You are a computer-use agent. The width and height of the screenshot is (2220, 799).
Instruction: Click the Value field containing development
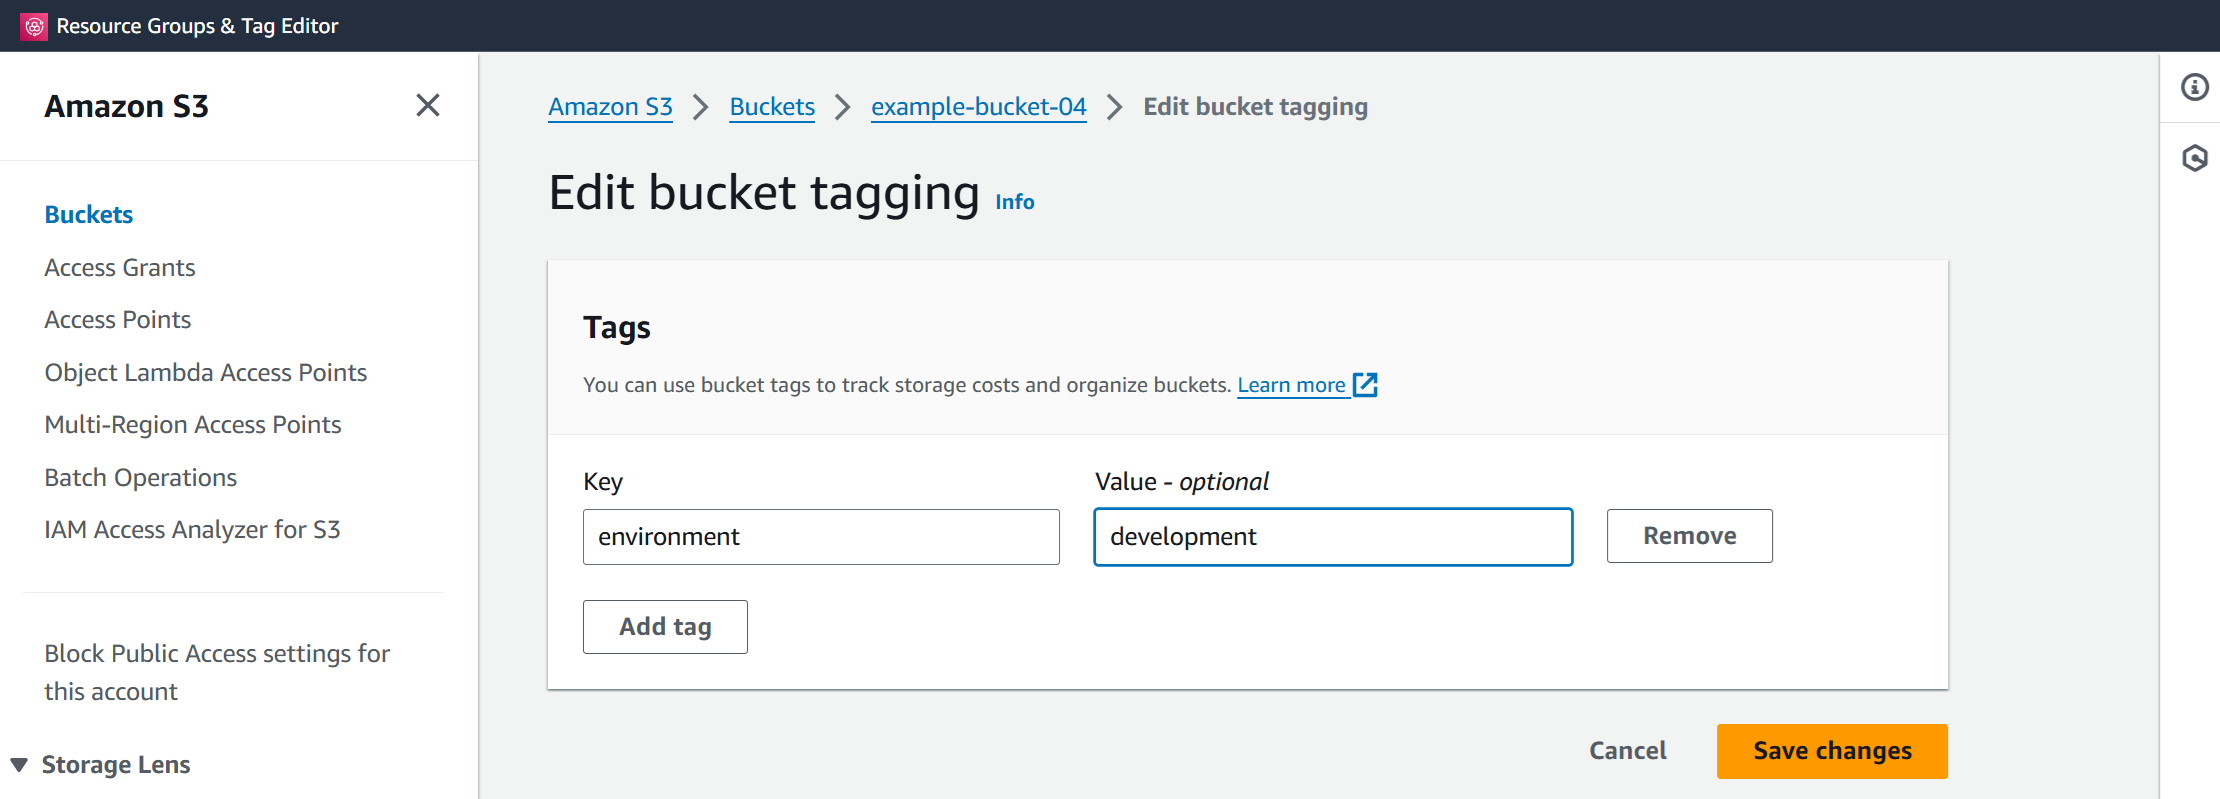(x=1333, y=537)
